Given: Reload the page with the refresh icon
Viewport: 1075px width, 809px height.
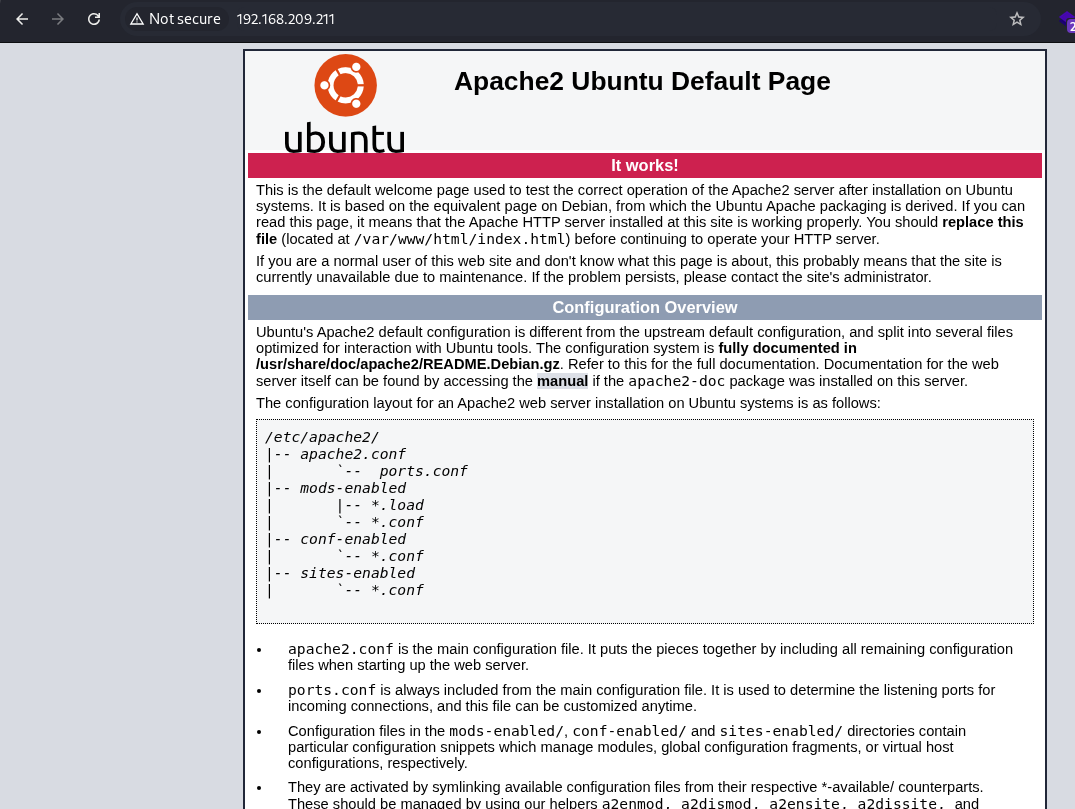Looking at the screenshot, I should point(94,19).
